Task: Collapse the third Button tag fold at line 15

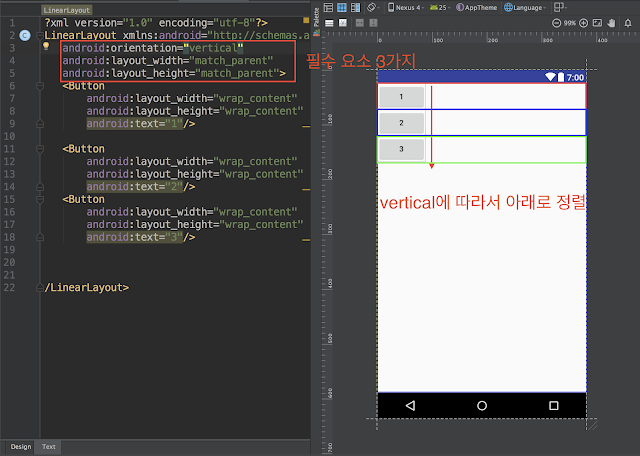Action: tap(40, 200)
